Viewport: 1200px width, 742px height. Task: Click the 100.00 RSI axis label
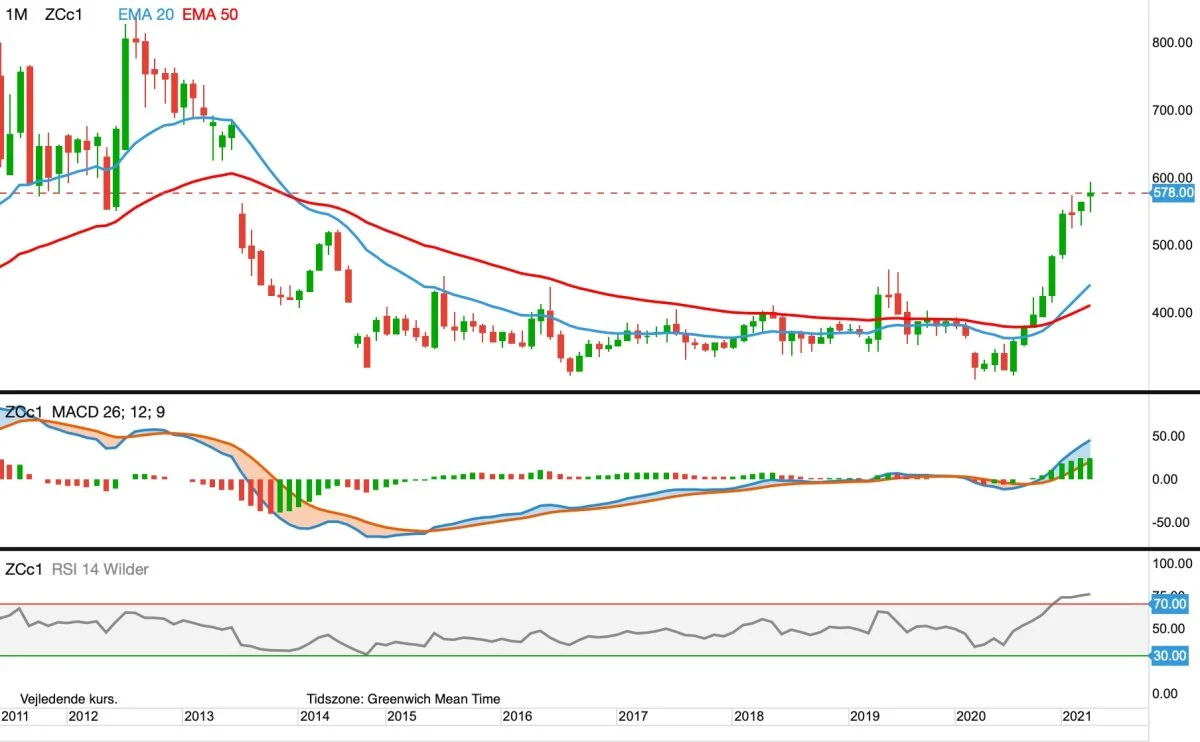point(1172,565)
